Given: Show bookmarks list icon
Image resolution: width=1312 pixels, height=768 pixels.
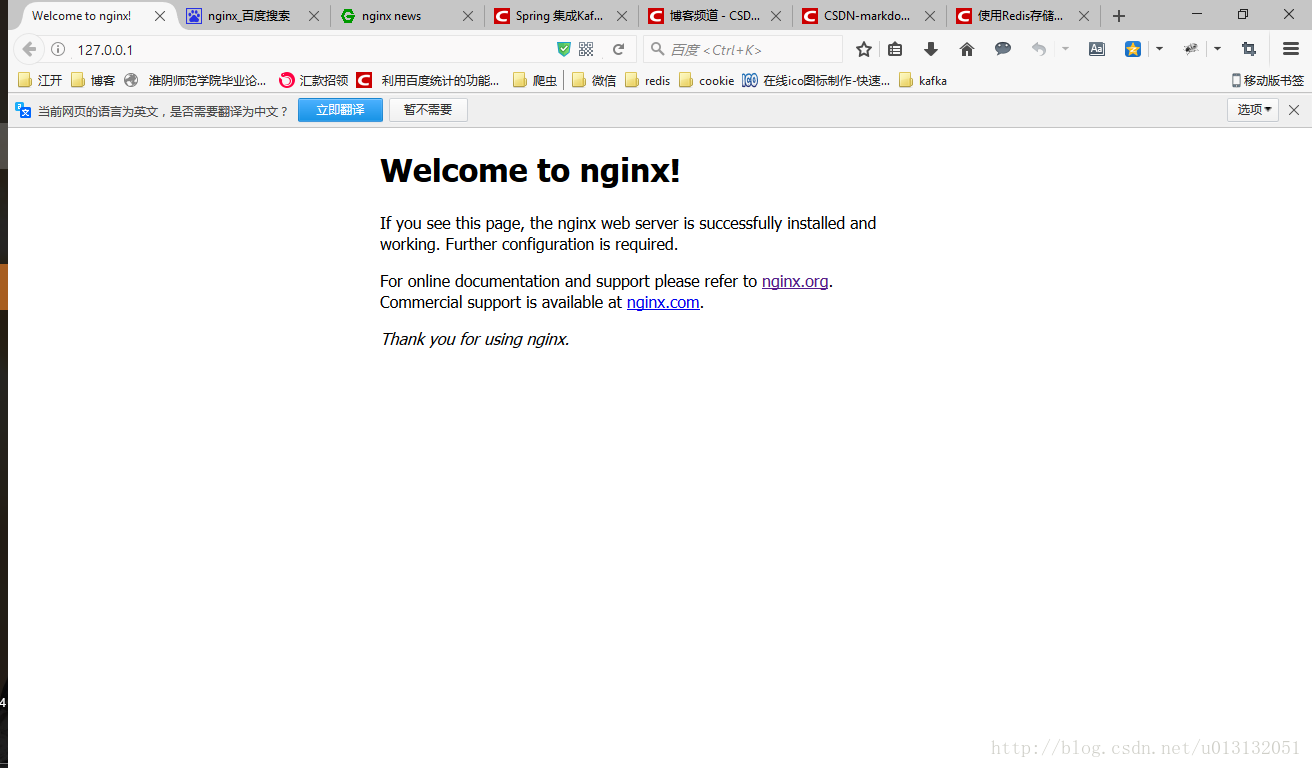Looking at the screenshot, I should coord(895,49).
